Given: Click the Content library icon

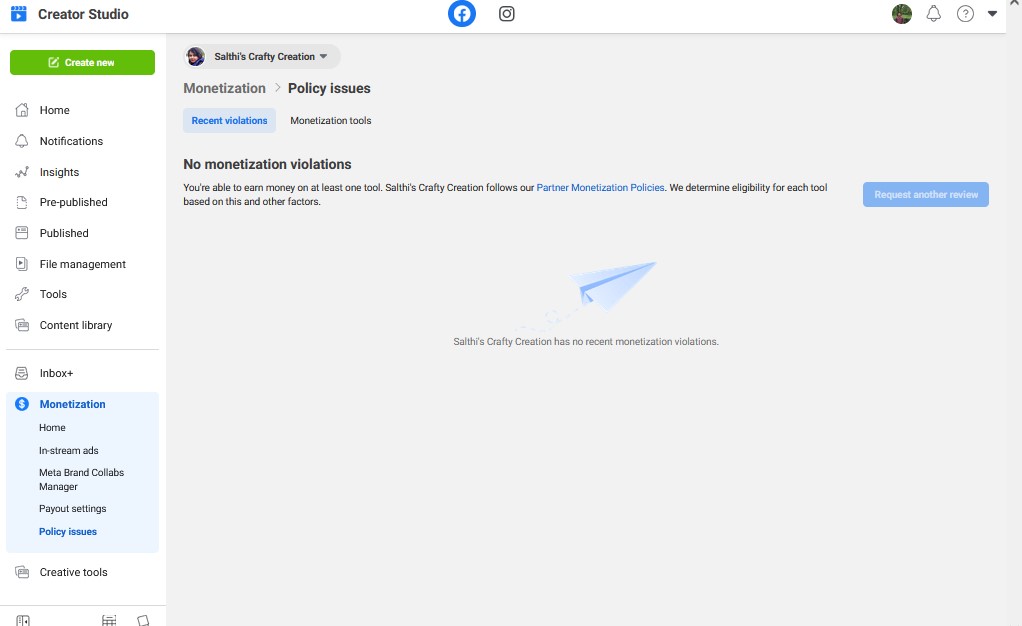Looking at the screenshot, I should tap(22, 325).
